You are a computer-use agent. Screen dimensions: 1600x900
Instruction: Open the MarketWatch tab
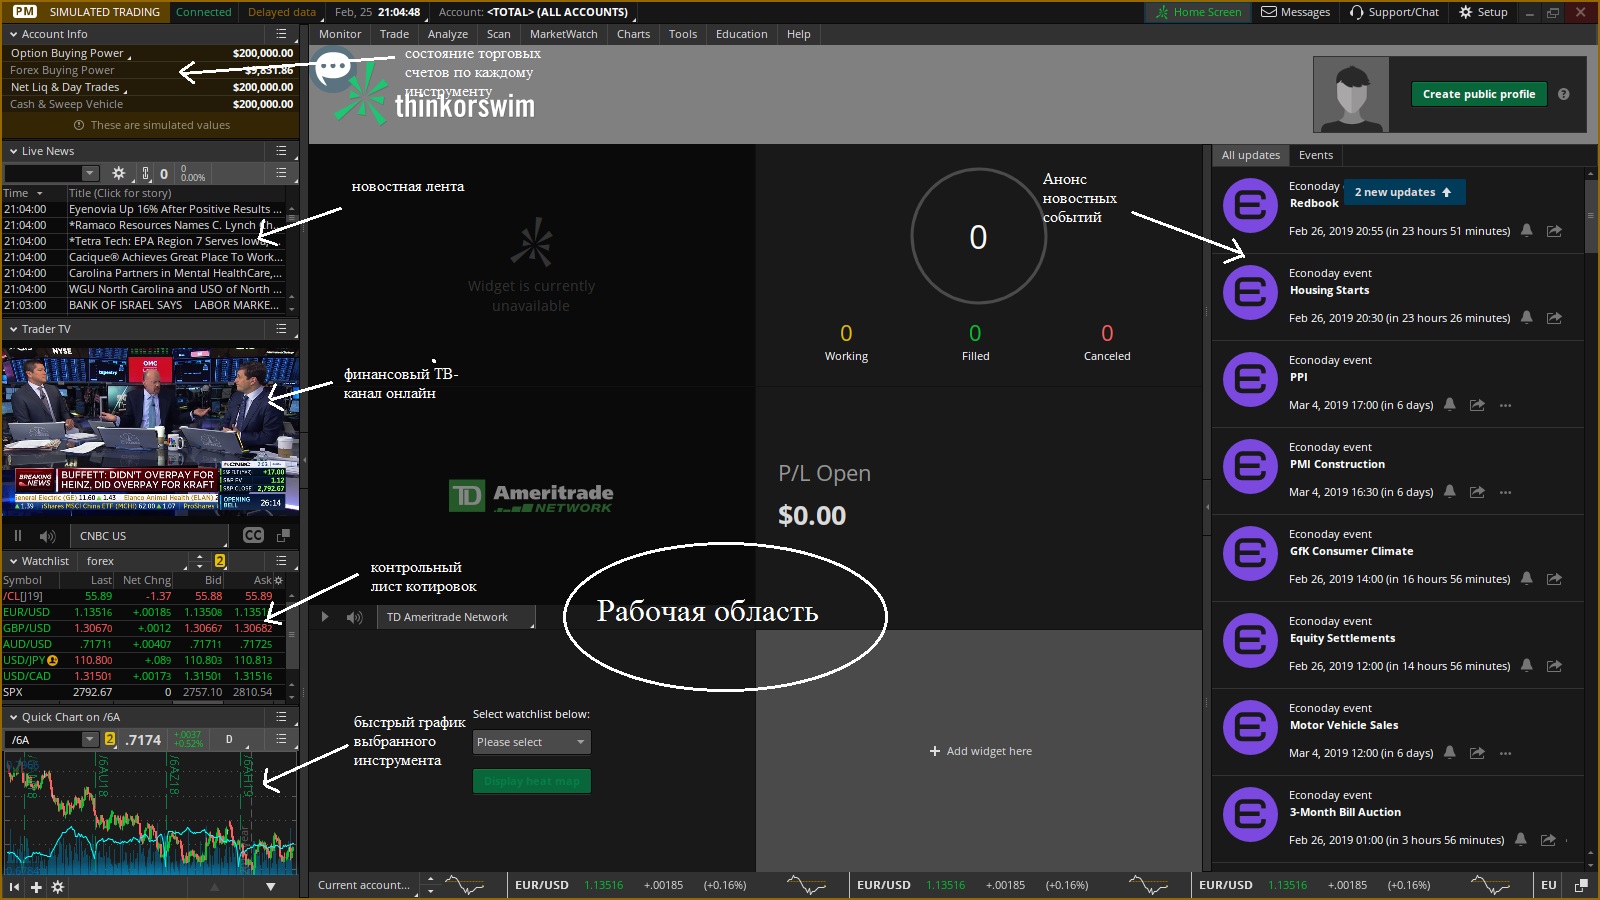[x=563, y=34]
